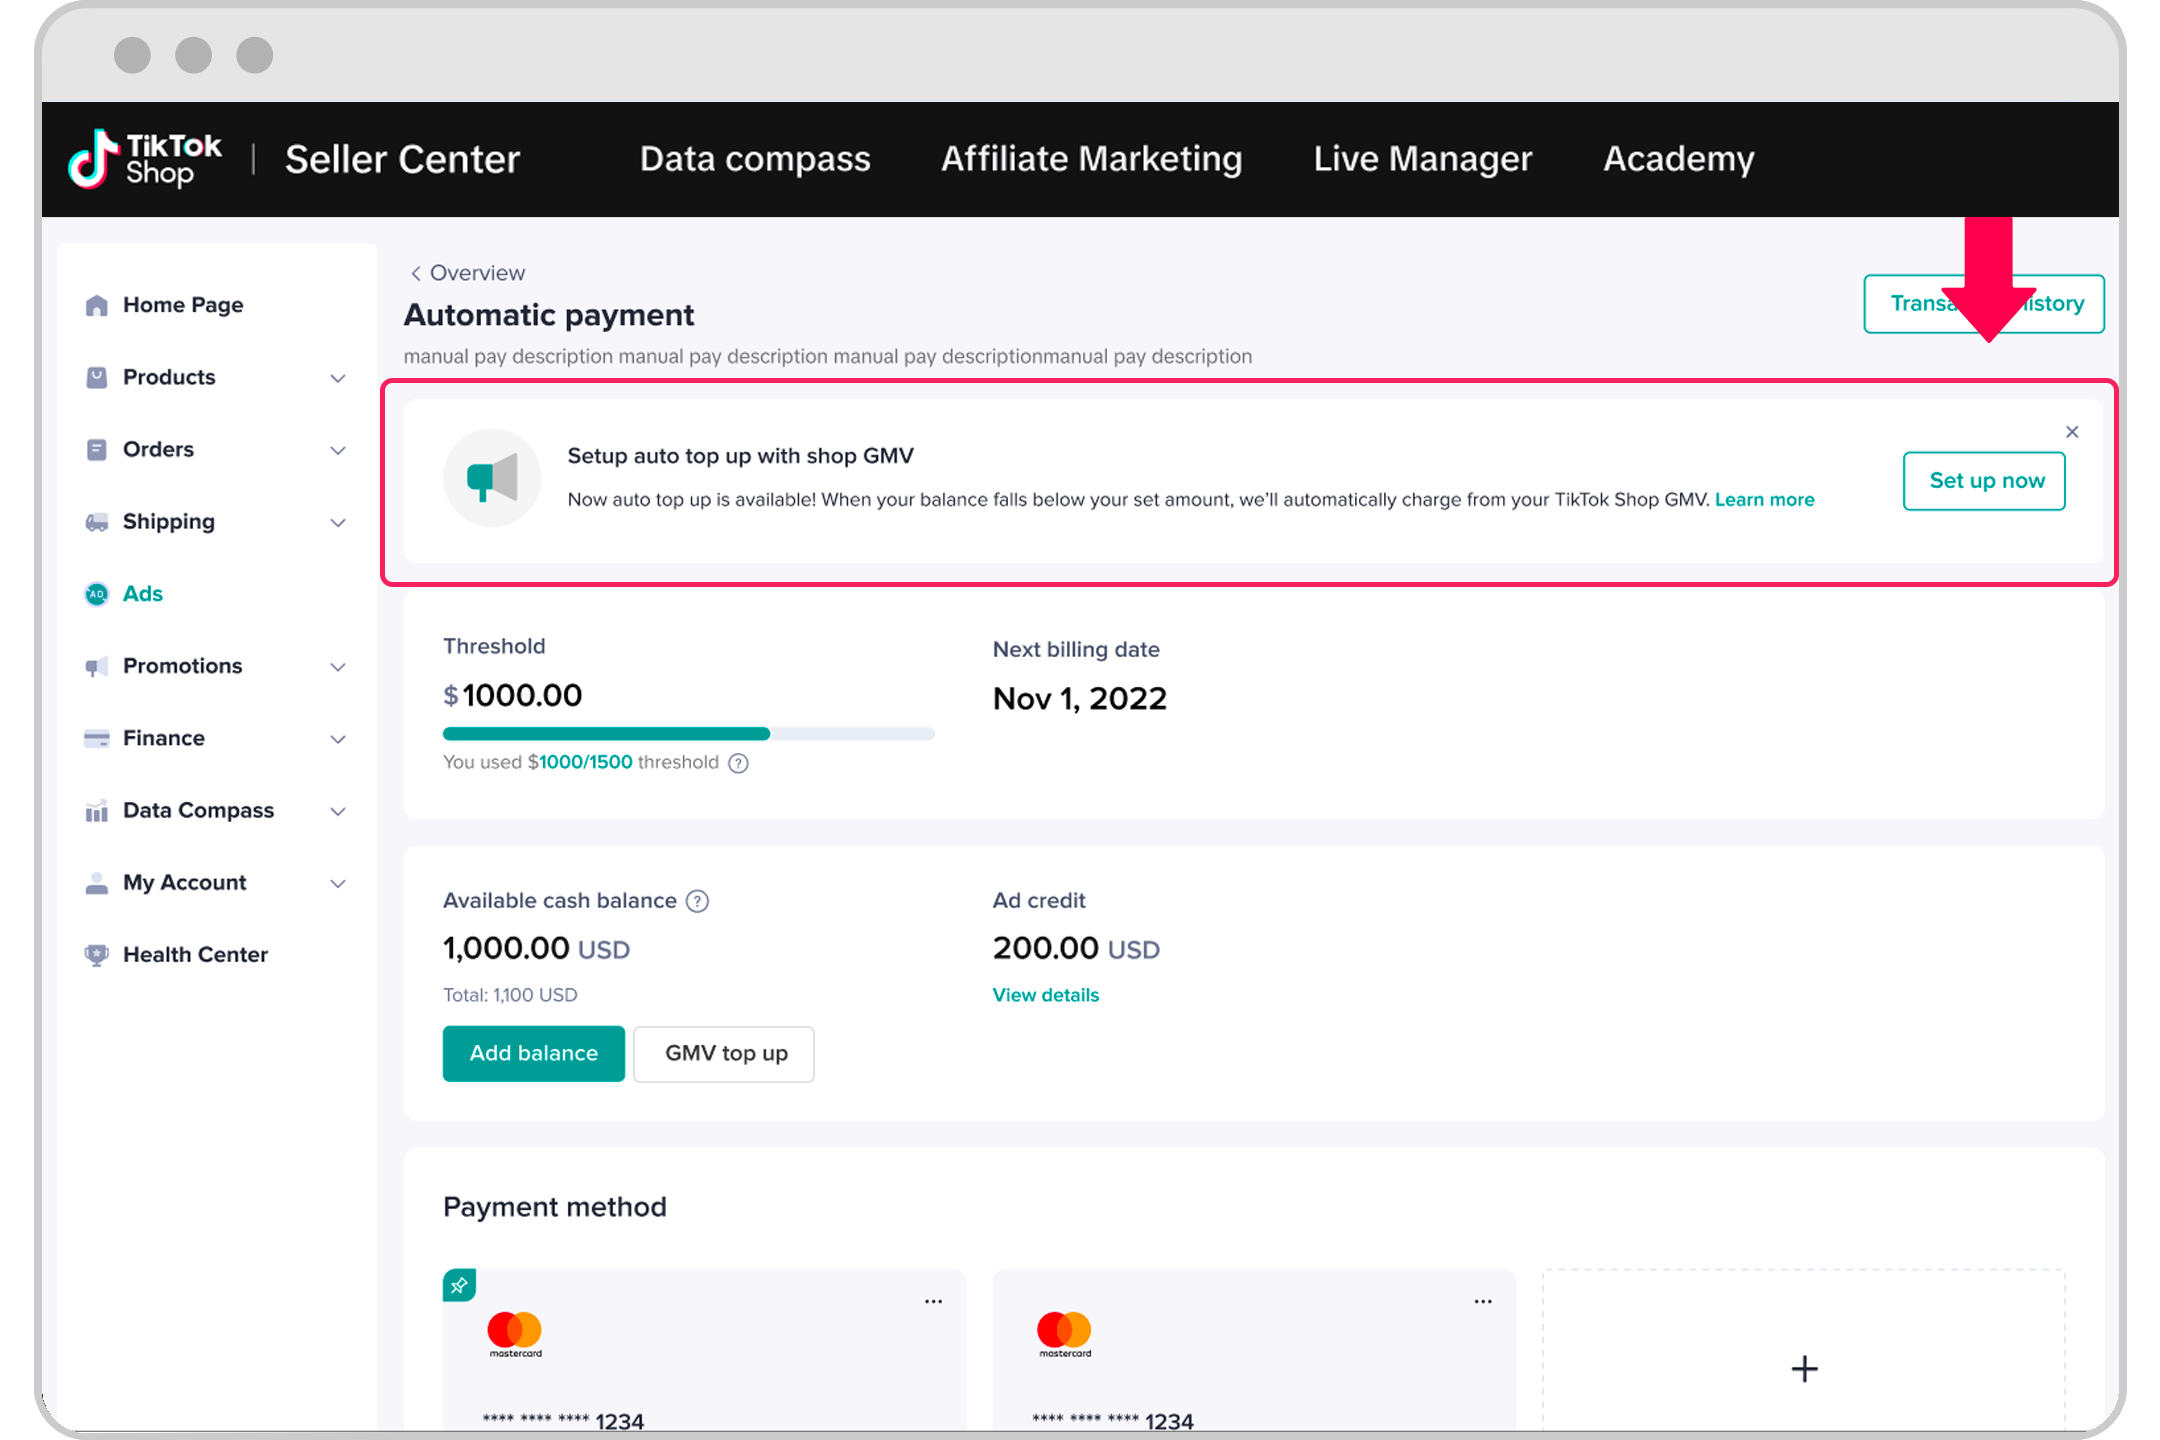Click the My Account person icon
This screenshot has width=2160, height=1440.
point(96,882)
